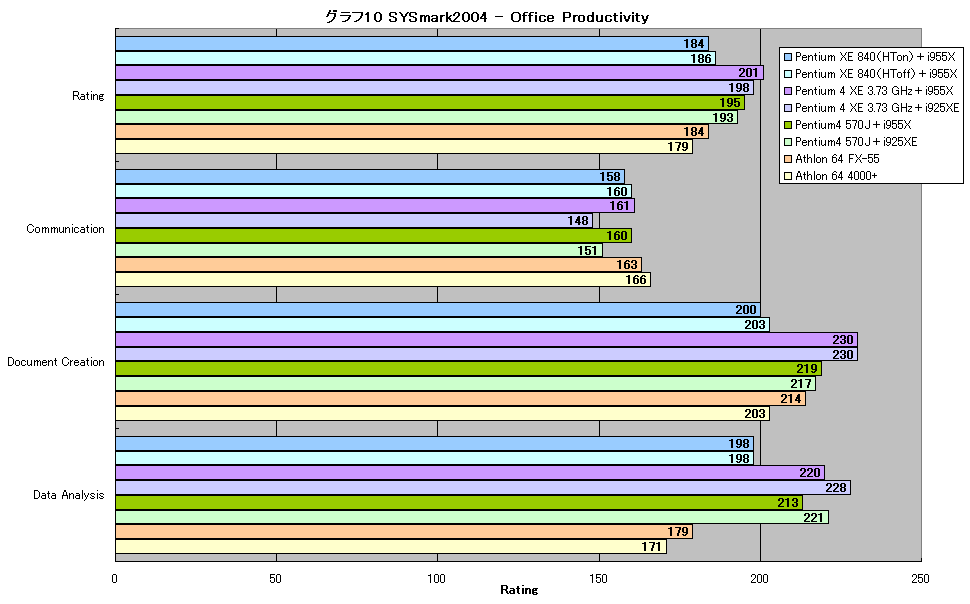Viewport: 970px width, 604px height.
Task: Click the Pentium XE 840(HTon) legend color swatch
Action: point(788,57)
